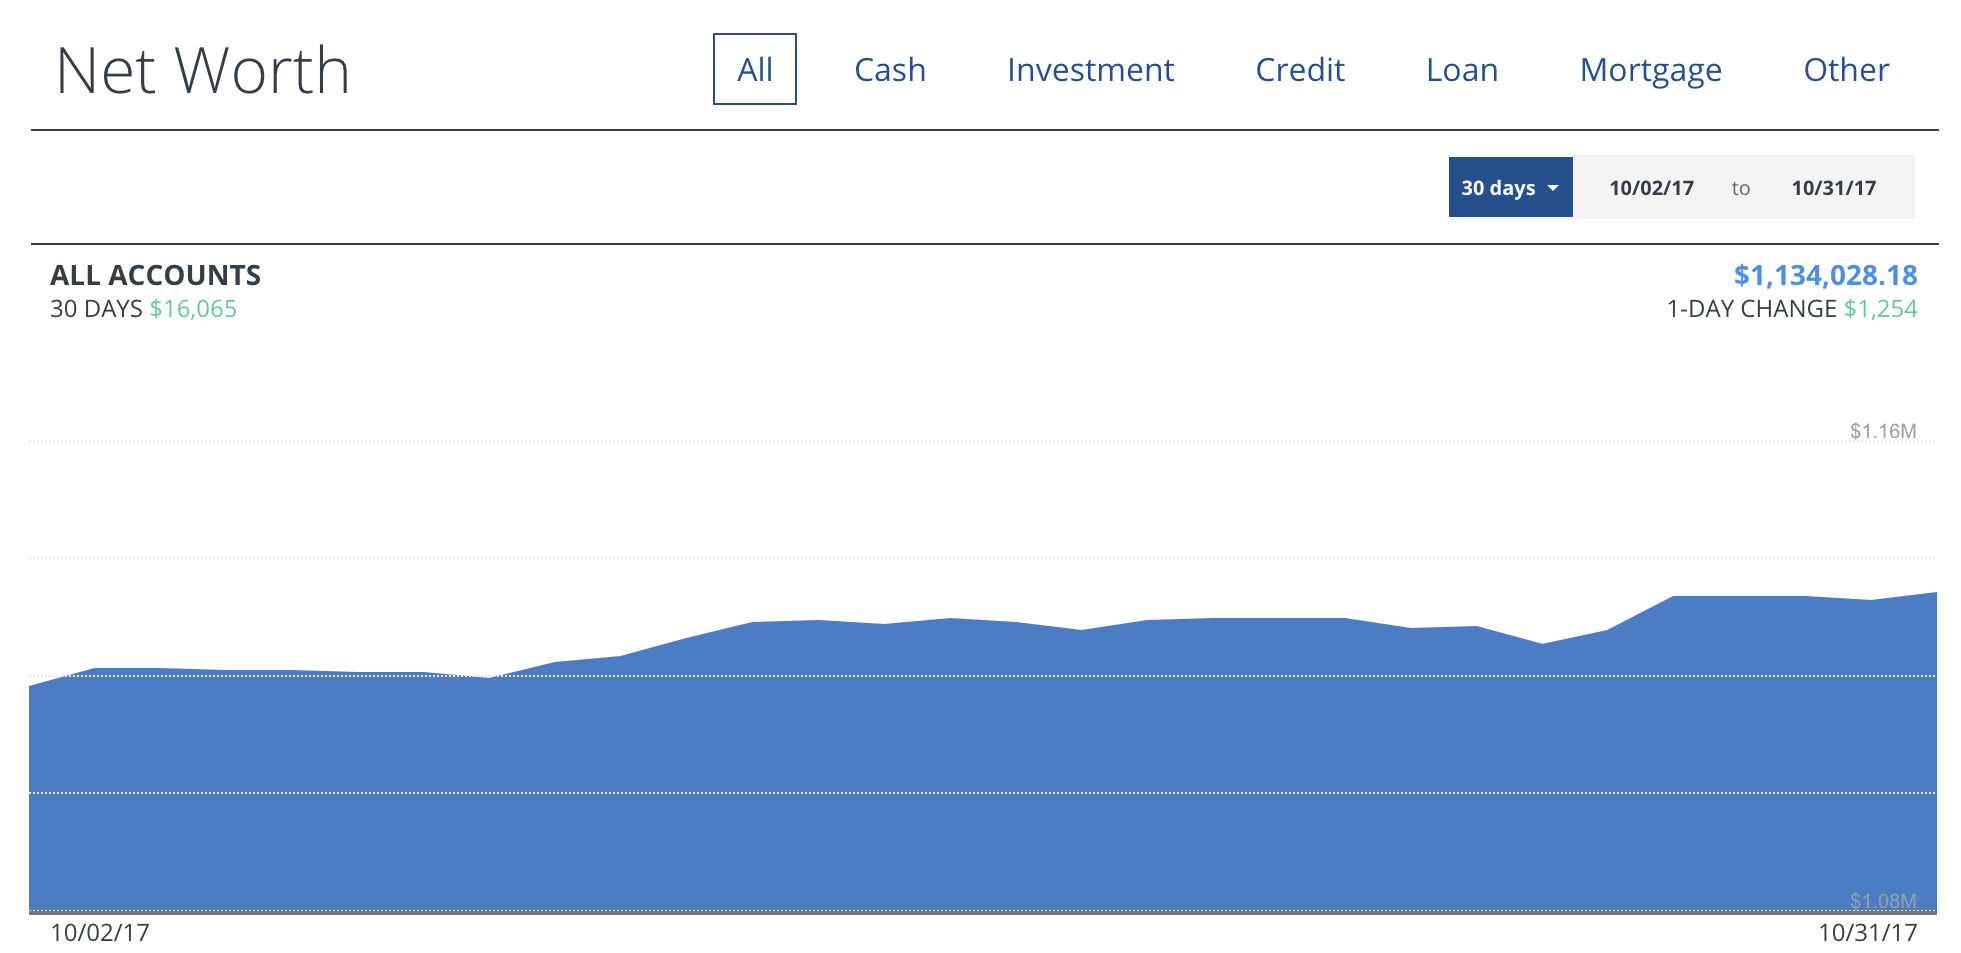The image size is (1961, 953).
Task: Select the All accounts tab
Action: tap(754, 70)
